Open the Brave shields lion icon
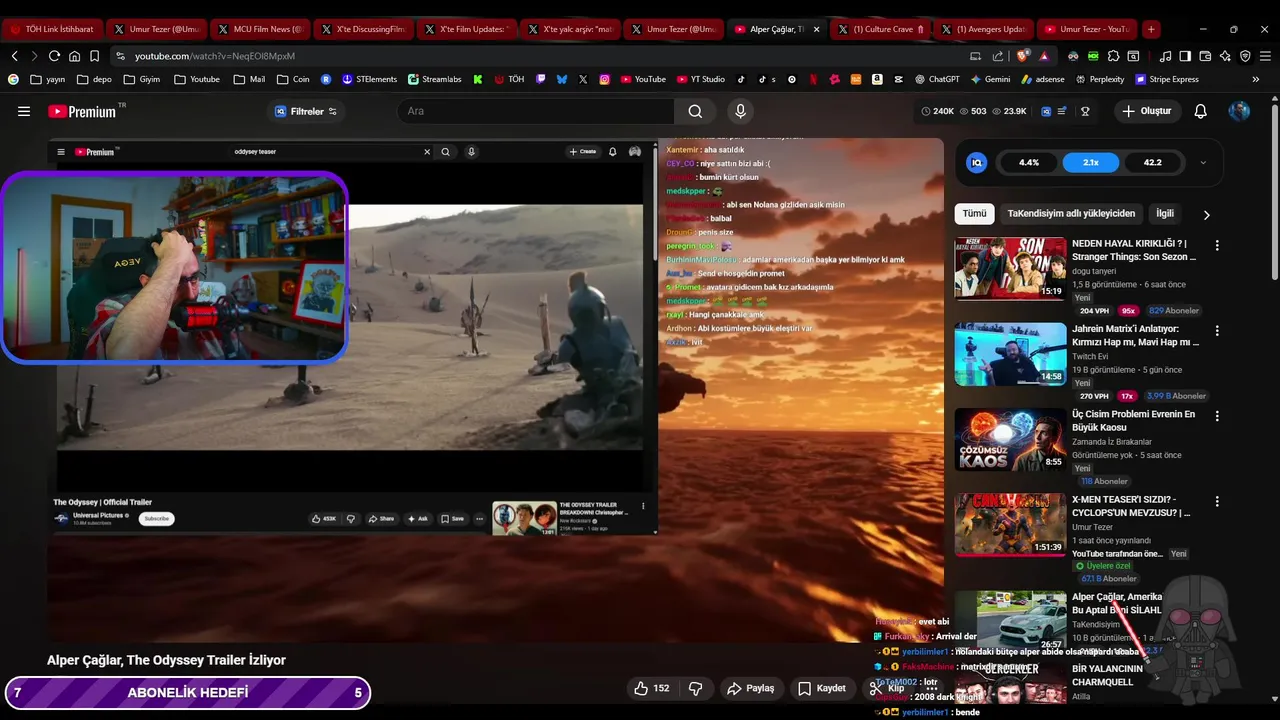Screen dimensions: 1280x720 click(x=1022, y=56)
